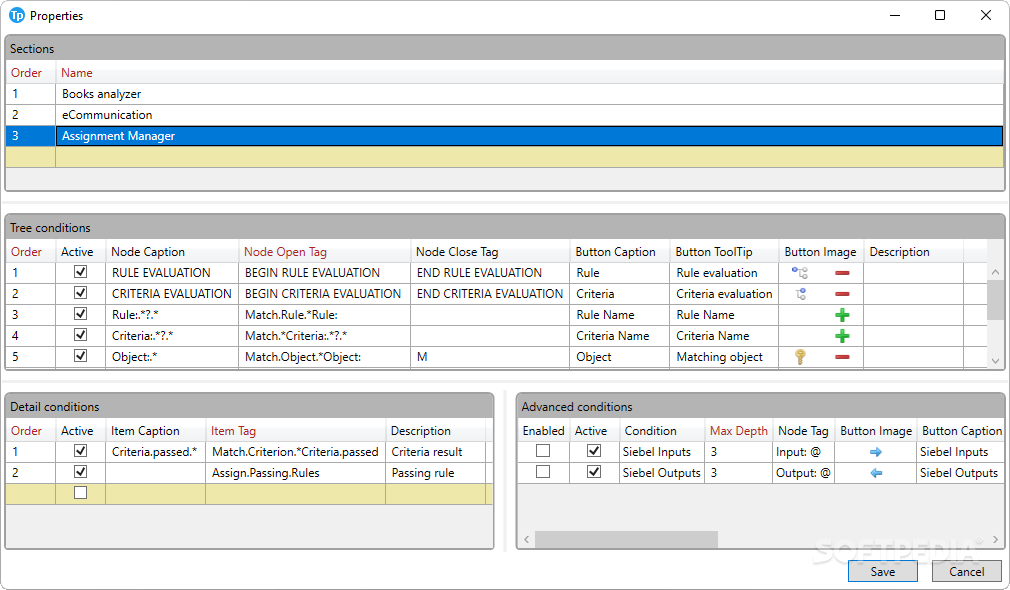Image resolution: width=1010 pixels, height=590 pixels.
Task: Click the END CRITERIA EVALUATION close tag cell
Action: point(490,294)
